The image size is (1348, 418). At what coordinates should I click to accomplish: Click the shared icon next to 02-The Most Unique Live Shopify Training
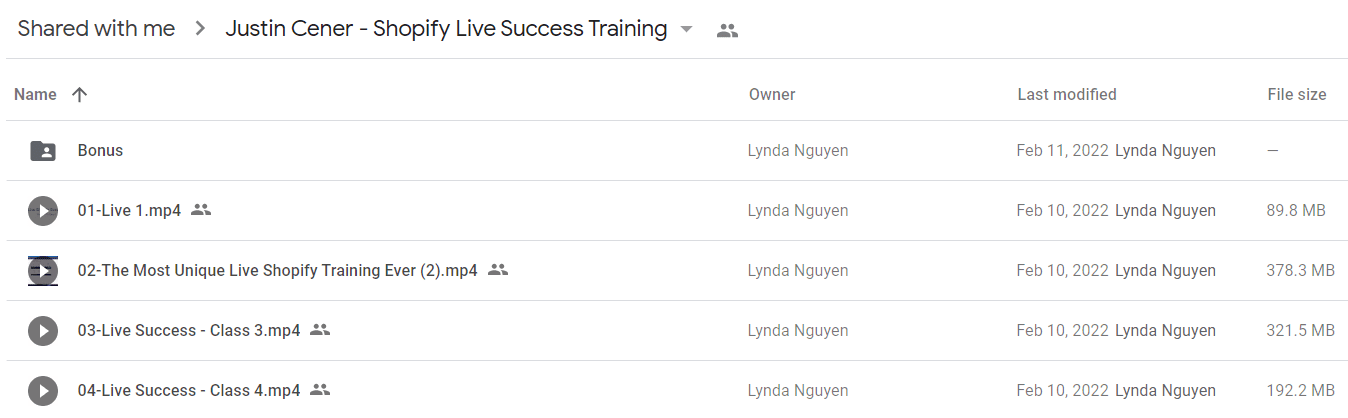click(x=498, y=270)
